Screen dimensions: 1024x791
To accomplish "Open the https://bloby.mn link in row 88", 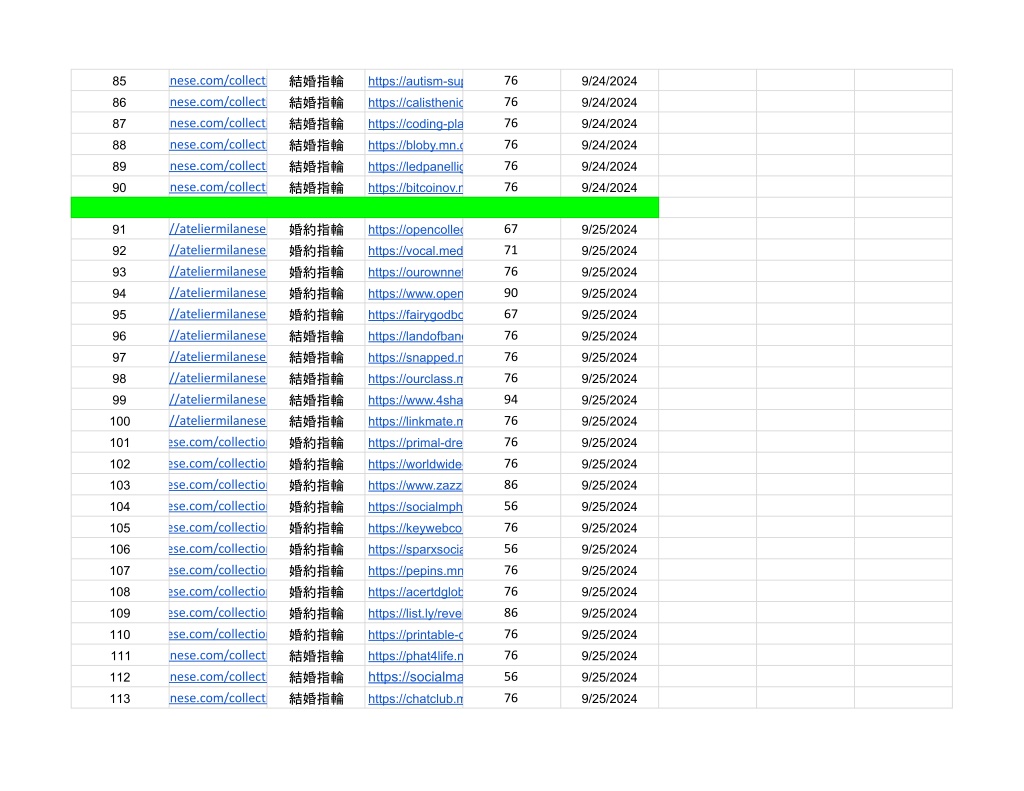I will click(x=415, y=145).
